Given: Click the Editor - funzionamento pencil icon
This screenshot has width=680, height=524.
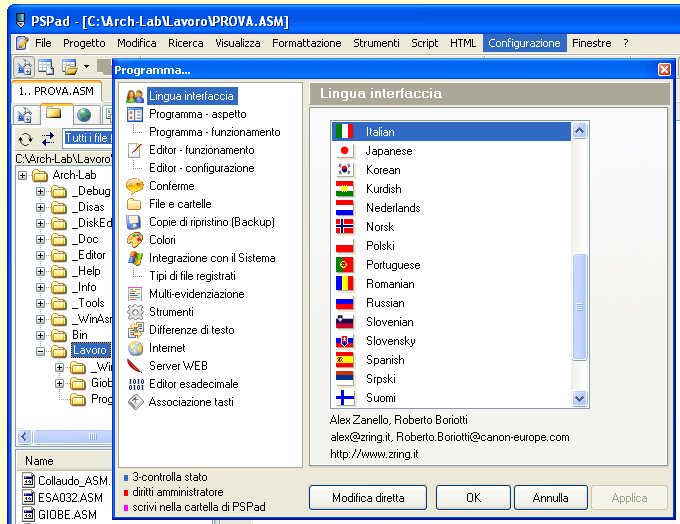Looking at the screenshot, I should pos(135,150).
